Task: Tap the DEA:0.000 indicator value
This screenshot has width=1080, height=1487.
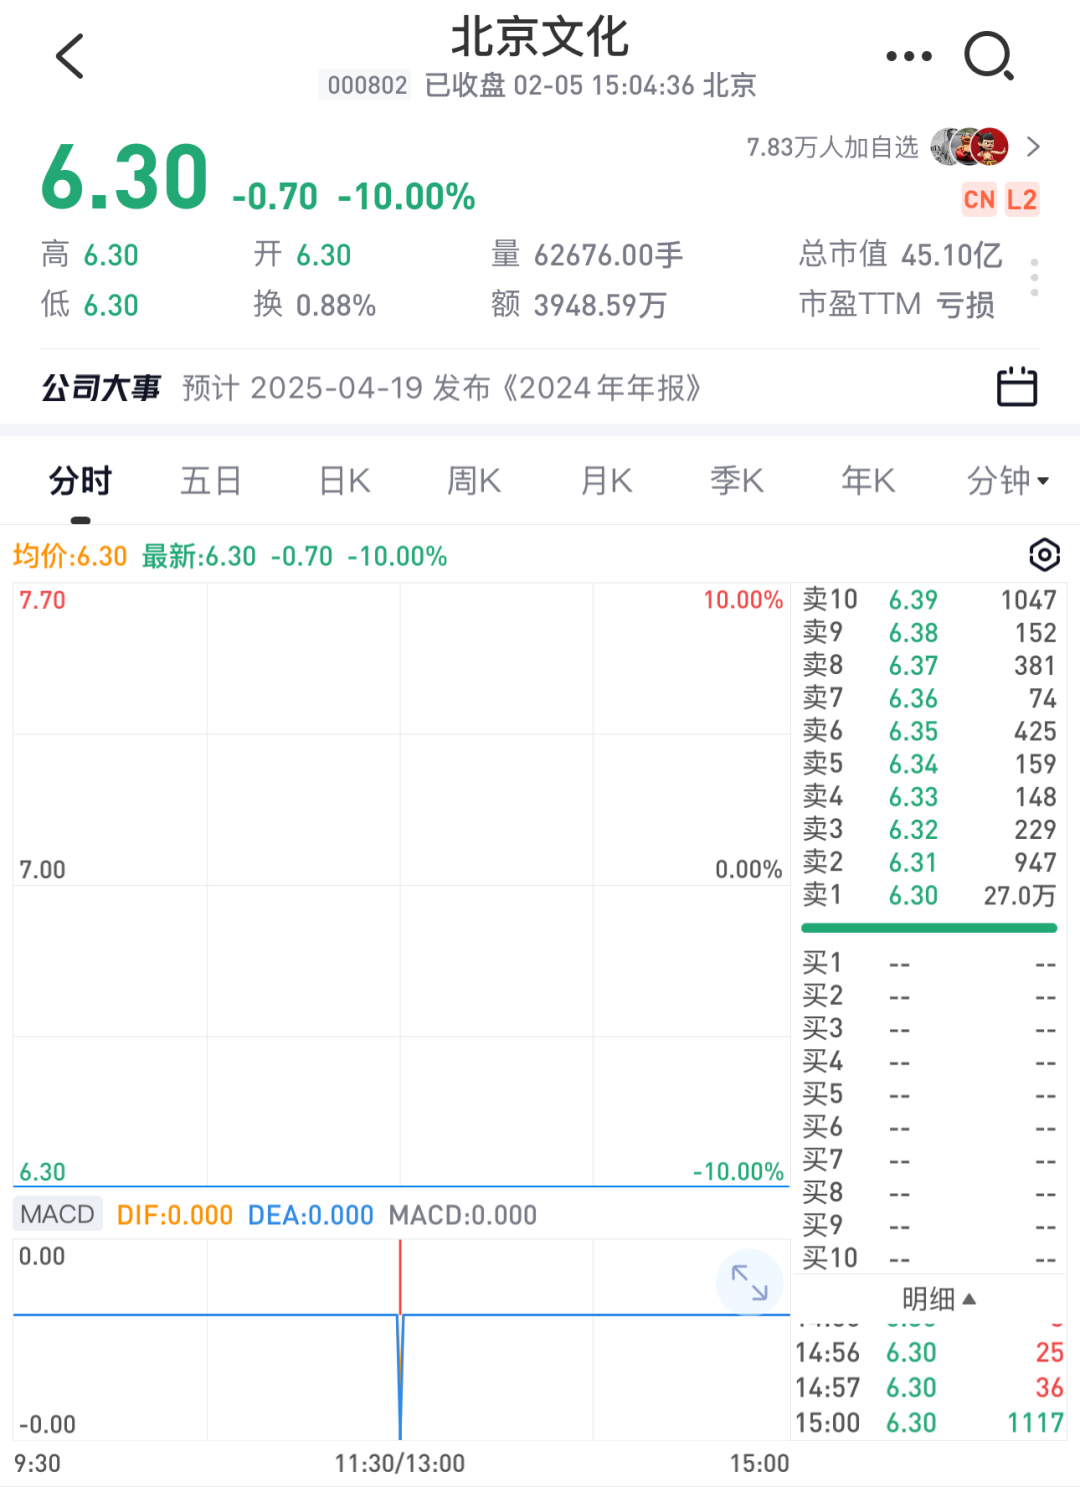Action: 311,1215
